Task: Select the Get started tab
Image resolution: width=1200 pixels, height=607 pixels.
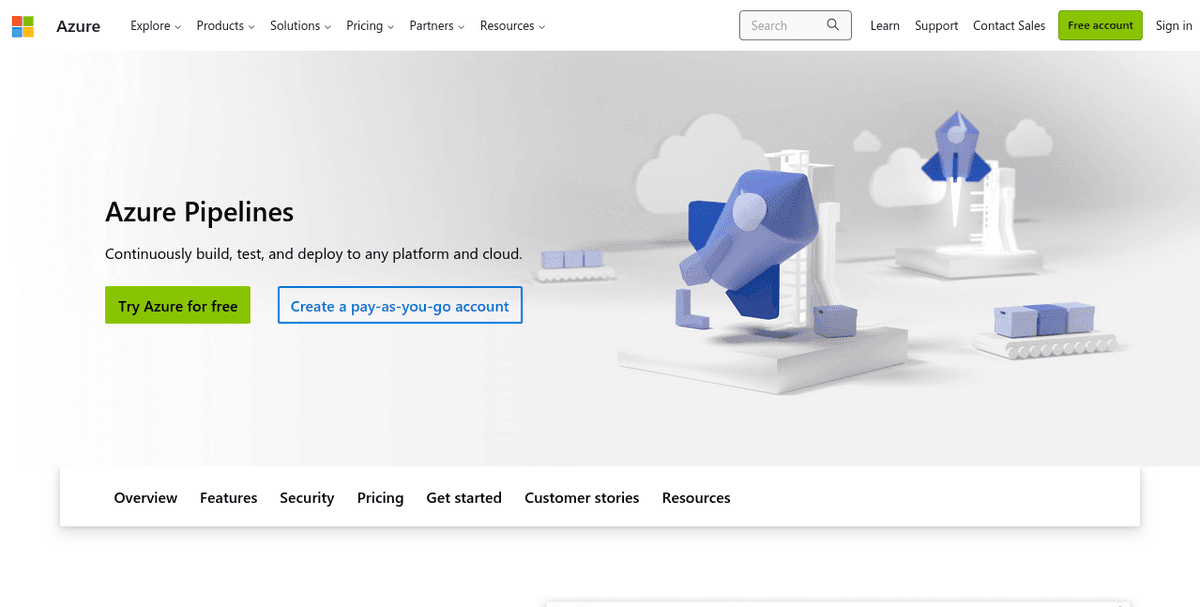Action: pos(464,497)
